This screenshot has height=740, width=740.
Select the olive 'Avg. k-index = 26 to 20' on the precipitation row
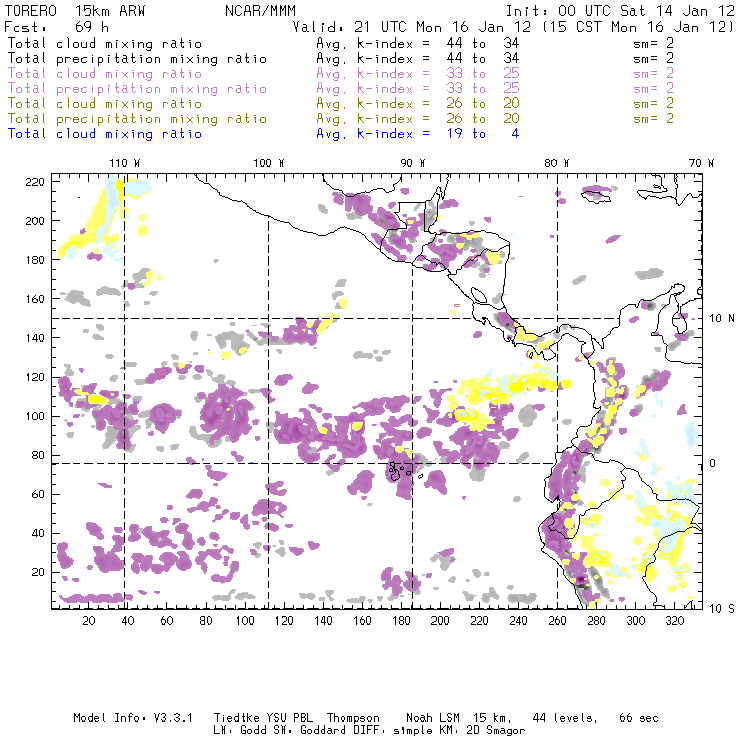pos(418,118)
